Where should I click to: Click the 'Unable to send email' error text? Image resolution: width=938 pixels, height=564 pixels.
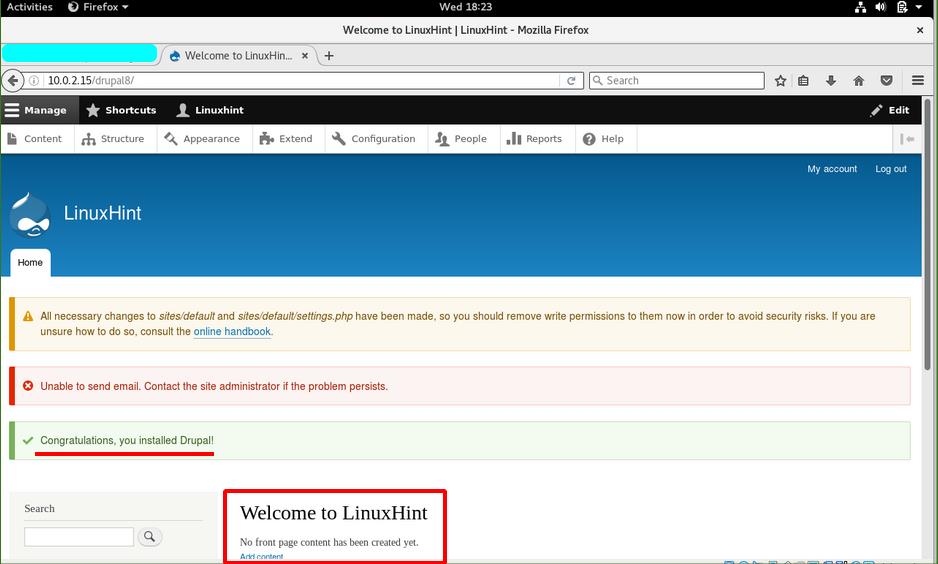tap(214, 386)
